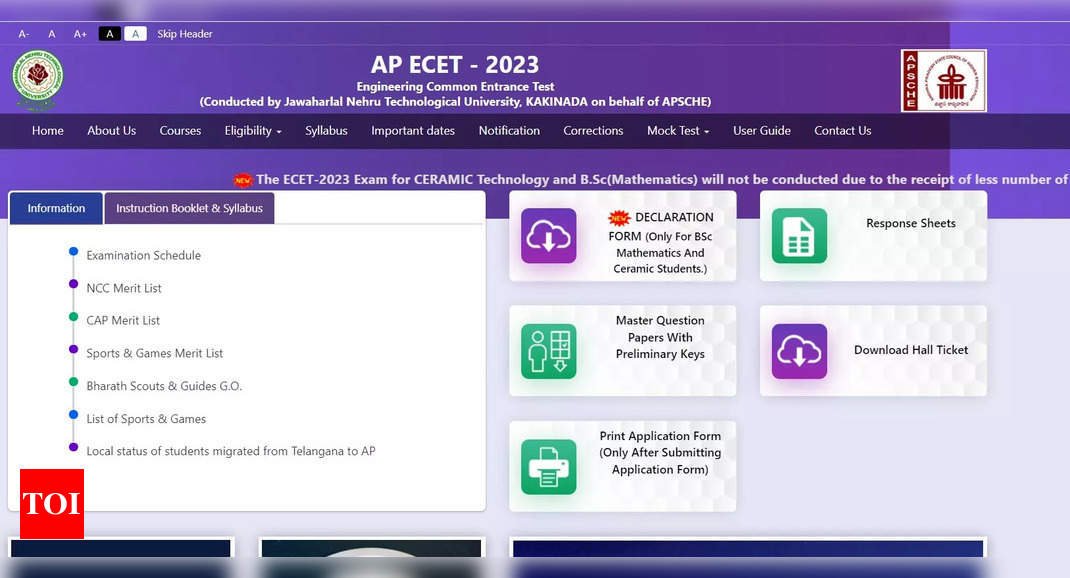Click the Response Sheets card label
The height and width of the screenshot is (578, 1070).
point(910,223)
